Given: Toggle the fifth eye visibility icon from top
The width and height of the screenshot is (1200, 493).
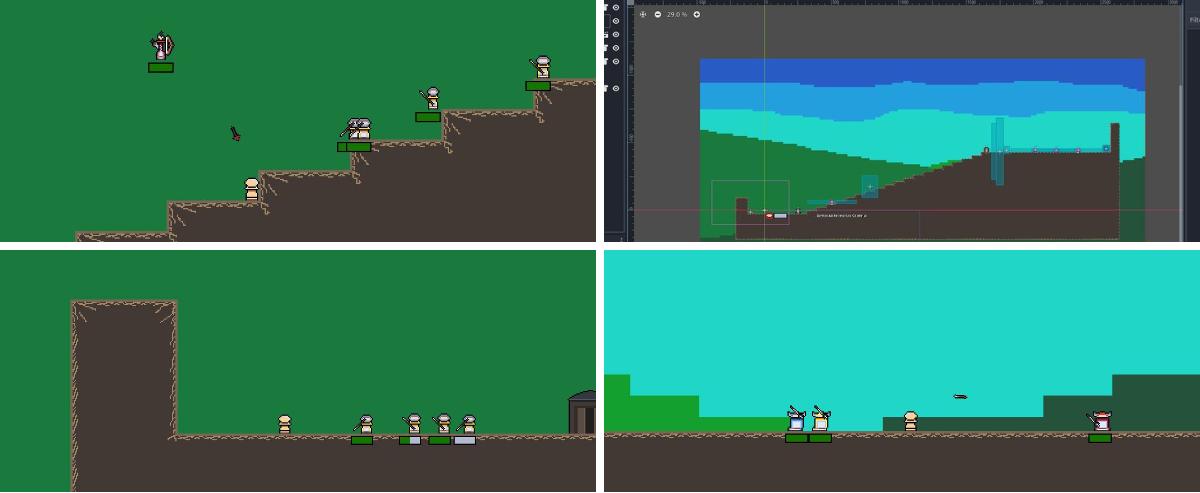Looking at the screenshot, I should pos(616,61).
